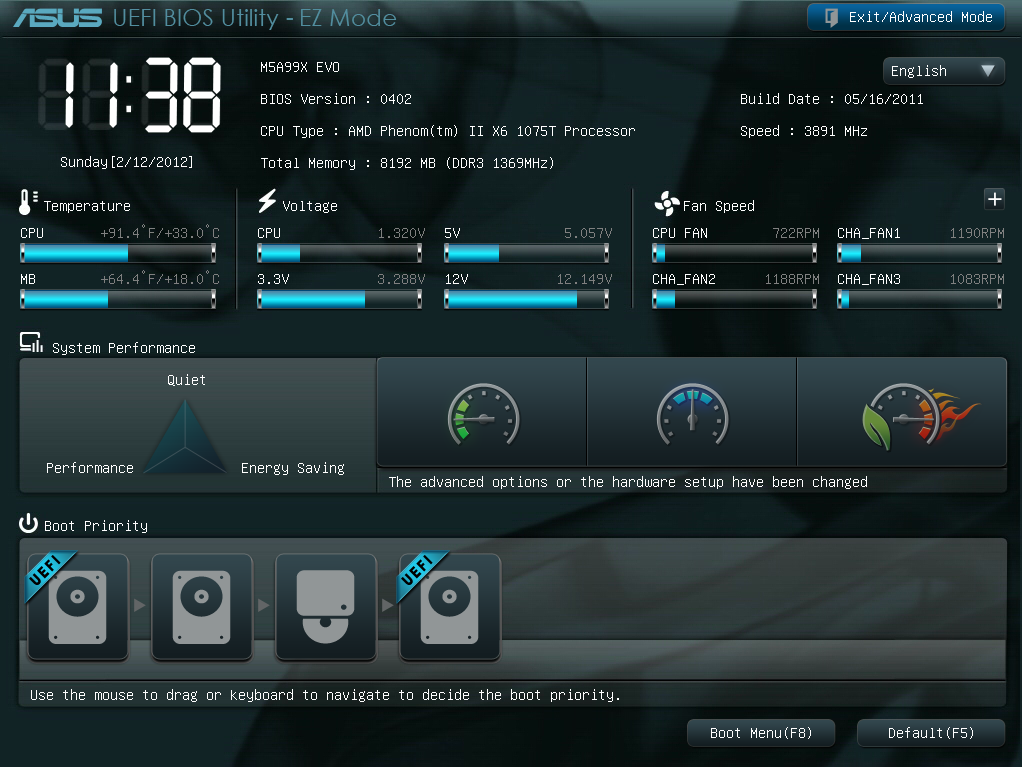Image resolution: width=1022 pixels, height=767 pixels.
Task: Click the optical drive boot device
Action: [325, 607]
